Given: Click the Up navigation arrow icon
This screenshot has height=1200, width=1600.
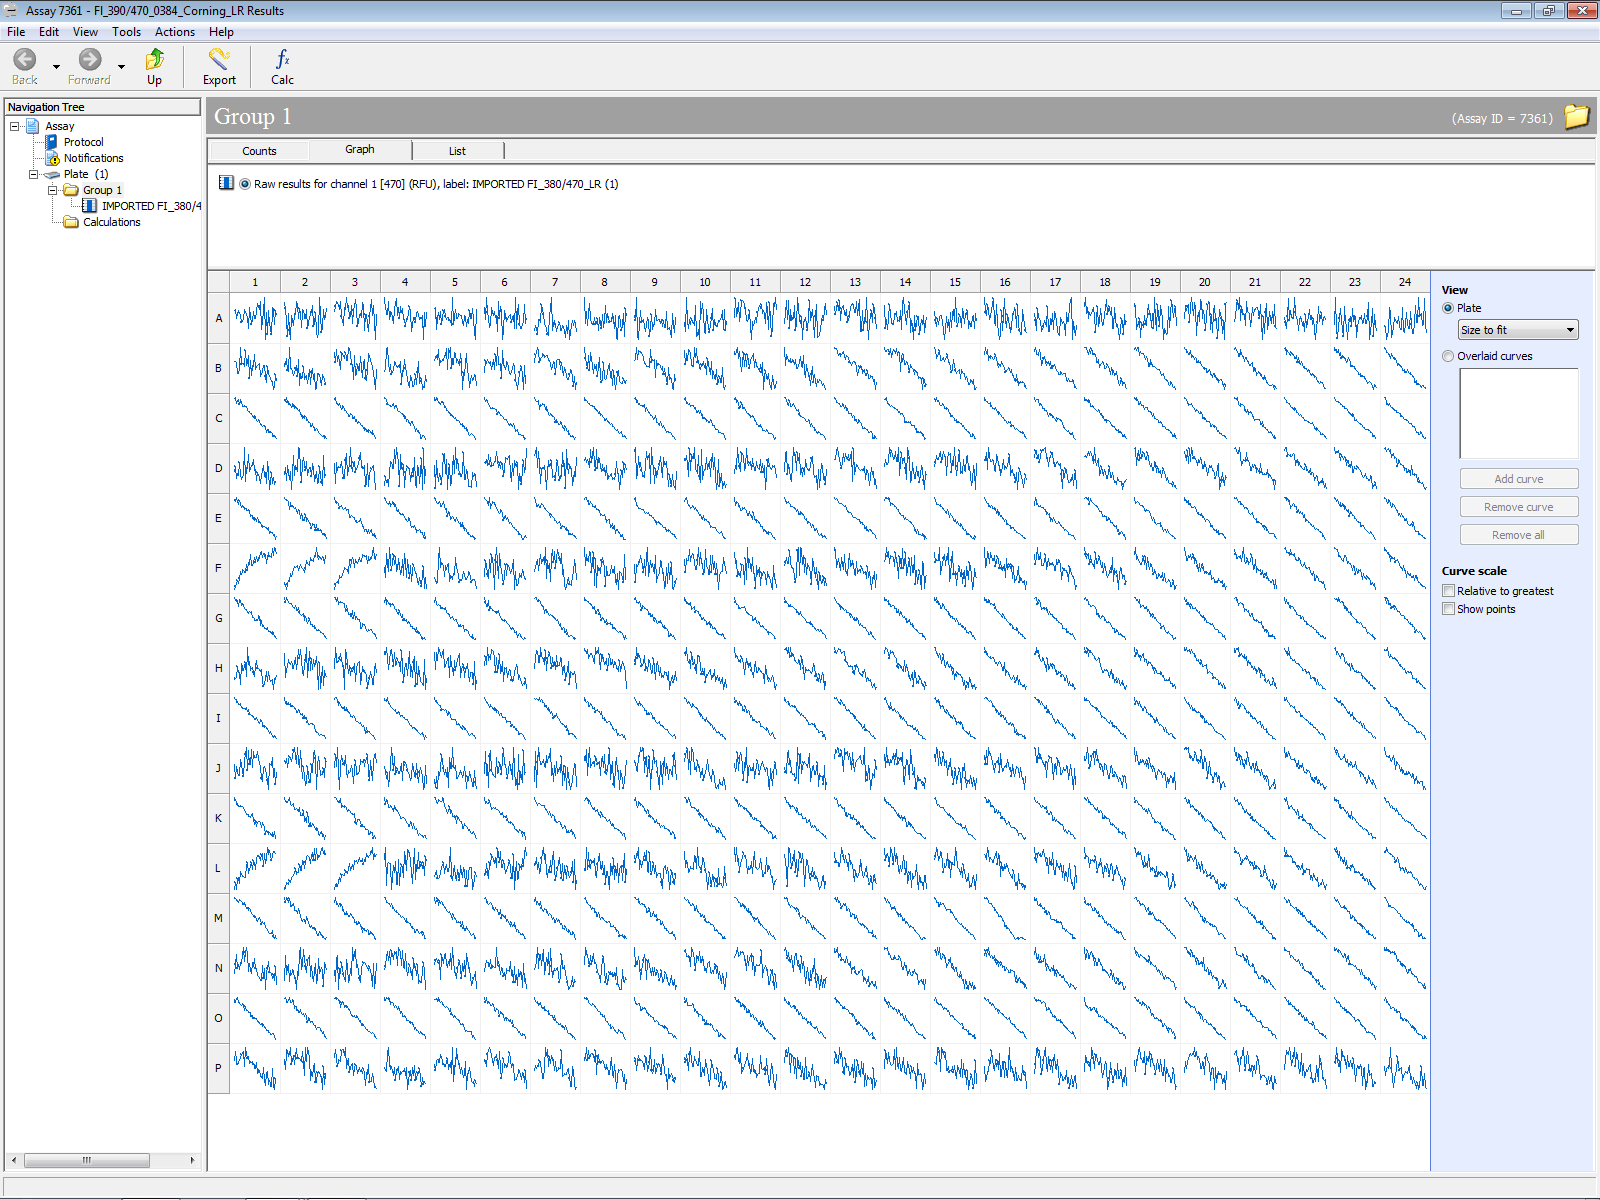Looking at the screenshot, I should click(155, 60).
